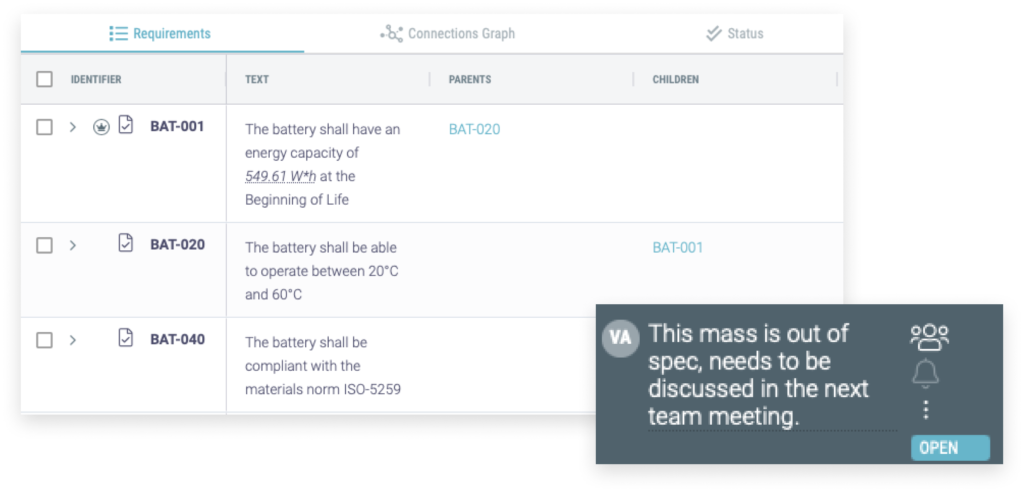Expand the BAT-040 row chevron

click(73, 340)
